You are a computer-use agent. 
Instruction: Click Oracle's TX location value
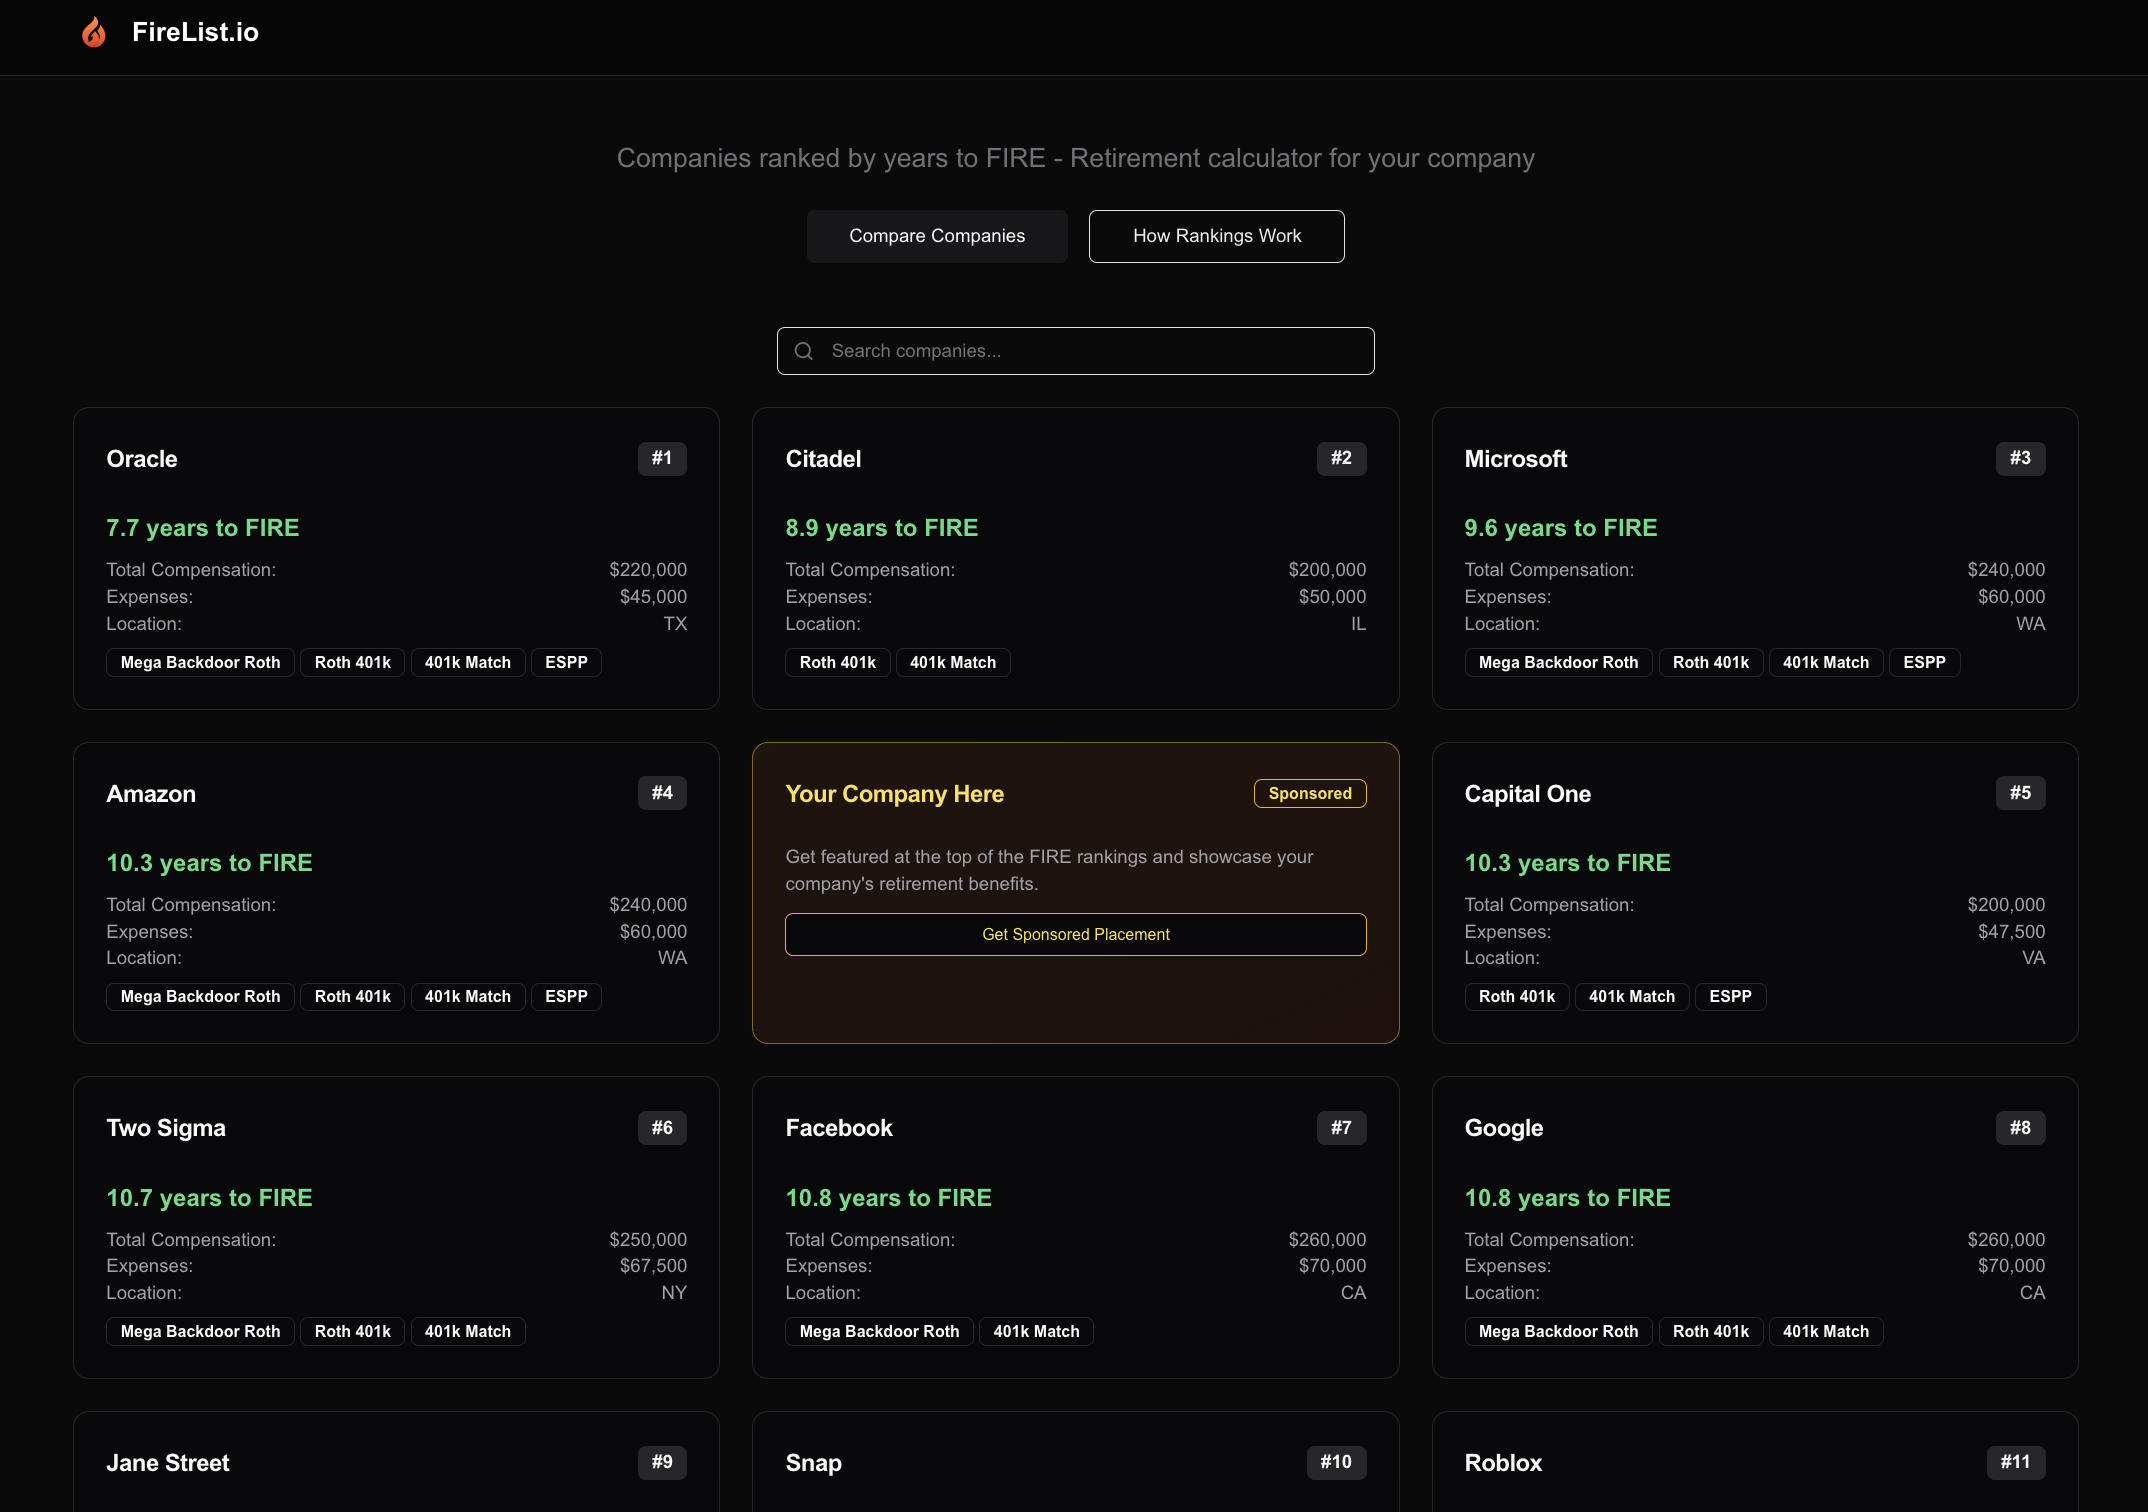[675, 623]
